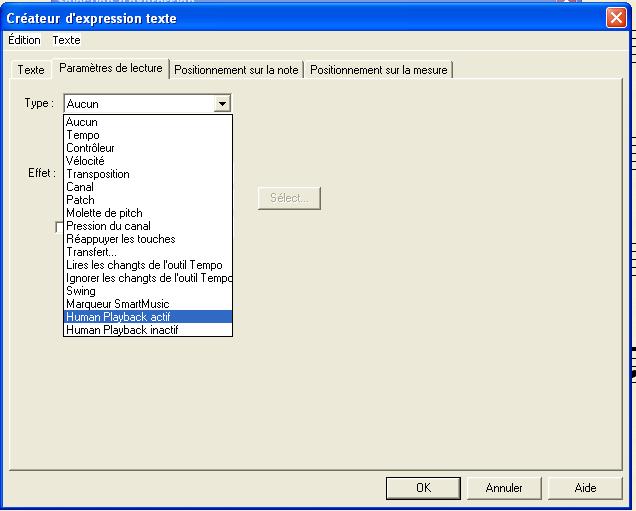Select 'Tempo' from the Type list
Screen dimensions: 636x511
147,135
